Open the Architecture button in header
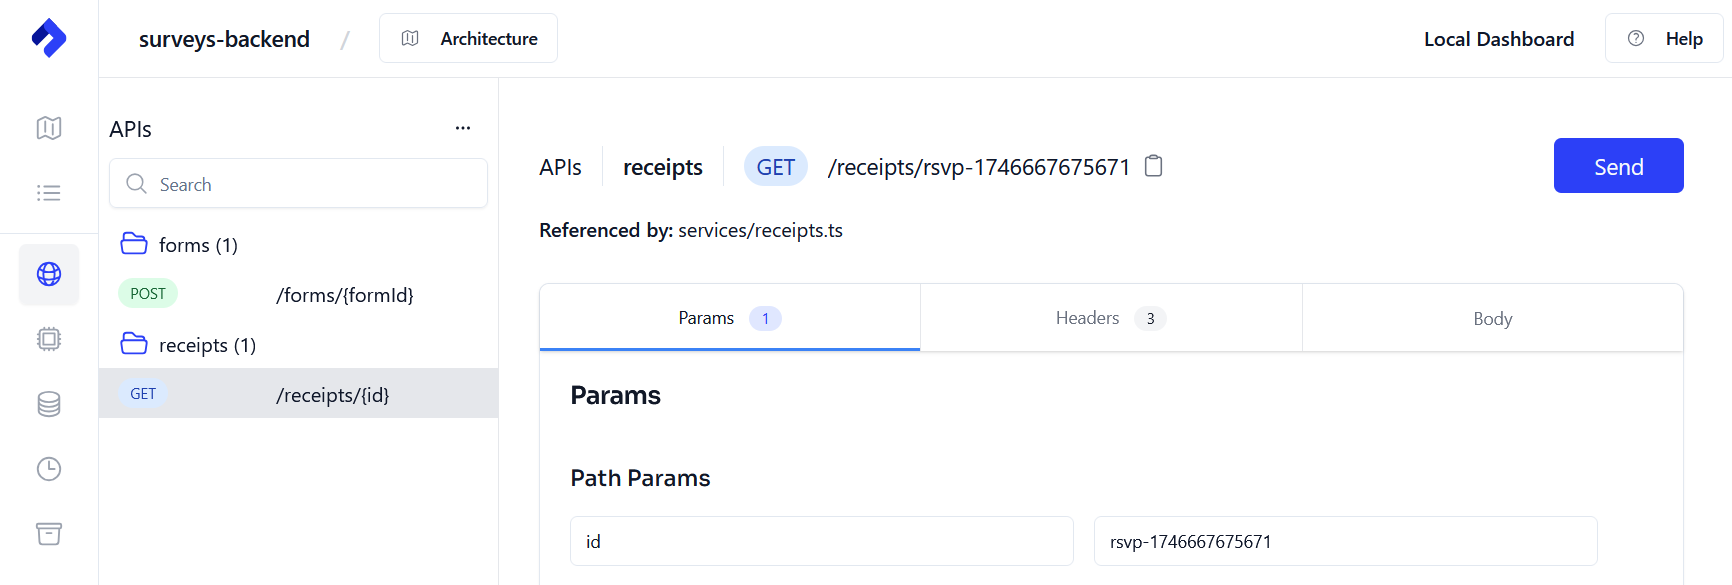 click(468, 39)
